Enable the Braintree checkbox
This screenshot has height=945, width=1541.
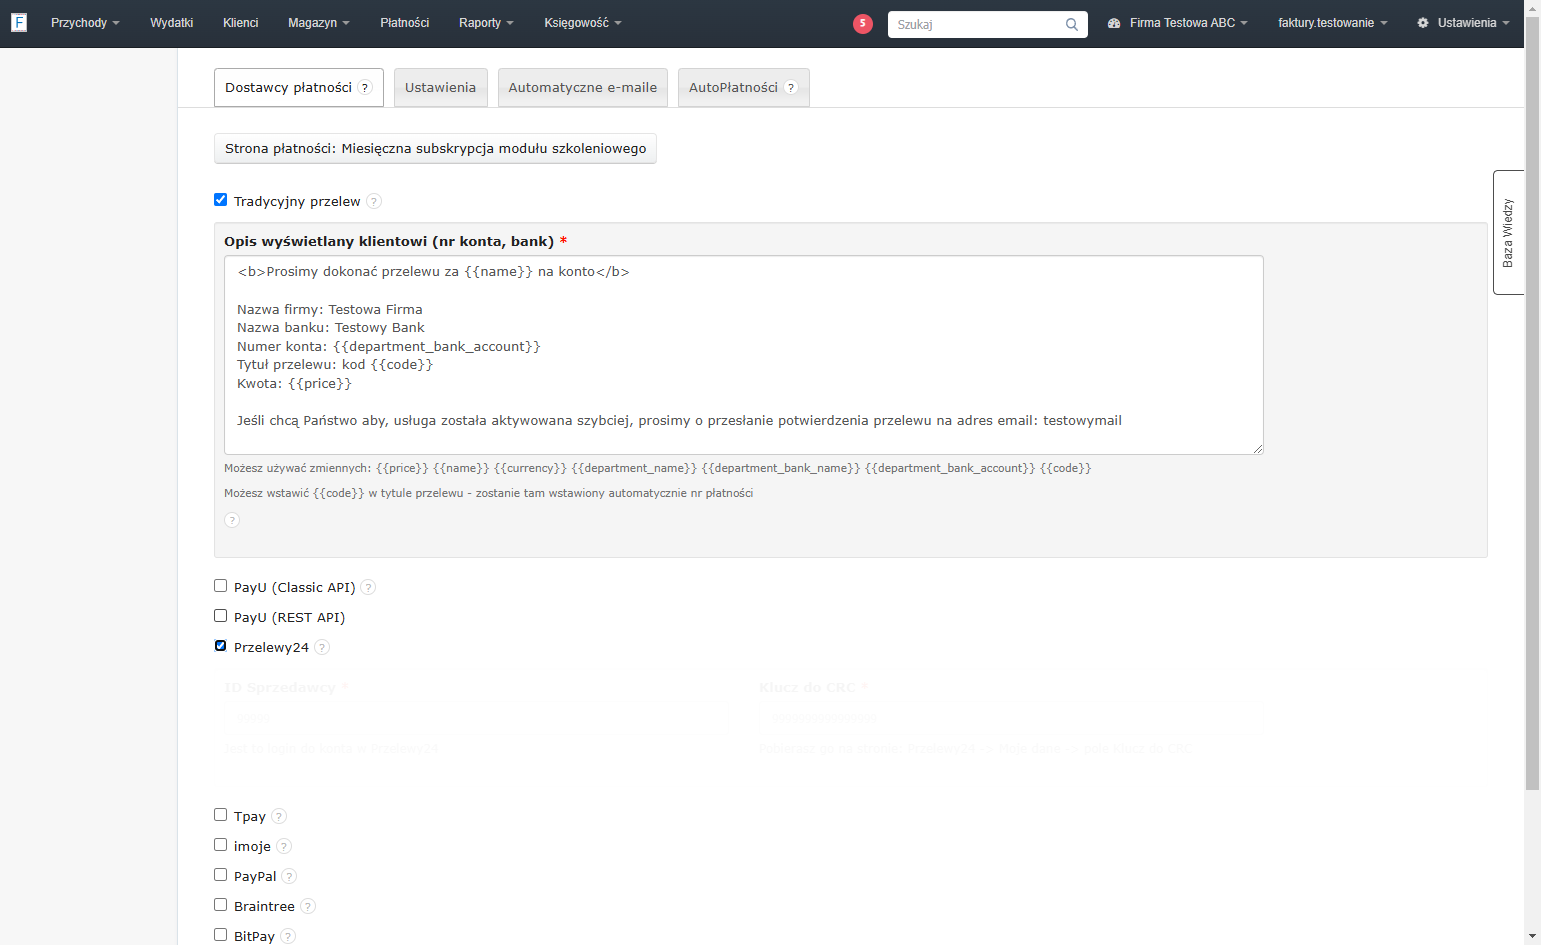point(221,905)
